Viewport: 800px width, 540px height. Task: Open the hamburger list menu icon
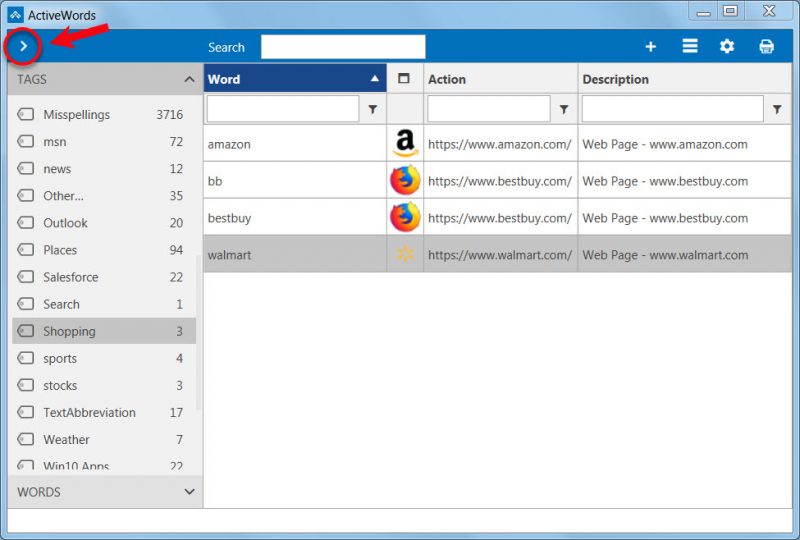point(690,46)
